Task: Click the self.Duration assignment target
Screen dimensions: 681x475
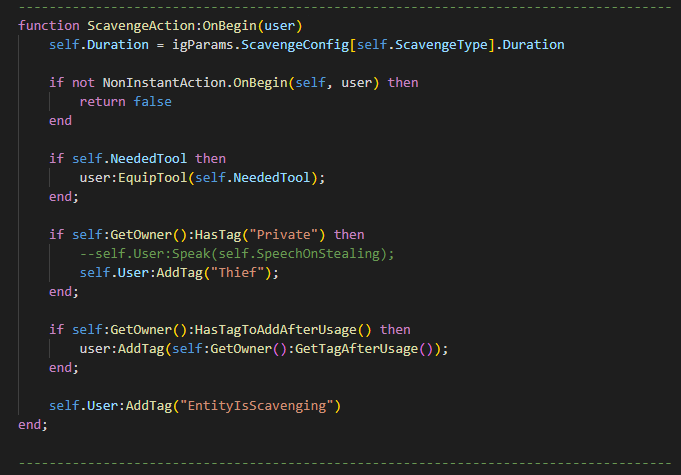Action: tap(99, 45)
